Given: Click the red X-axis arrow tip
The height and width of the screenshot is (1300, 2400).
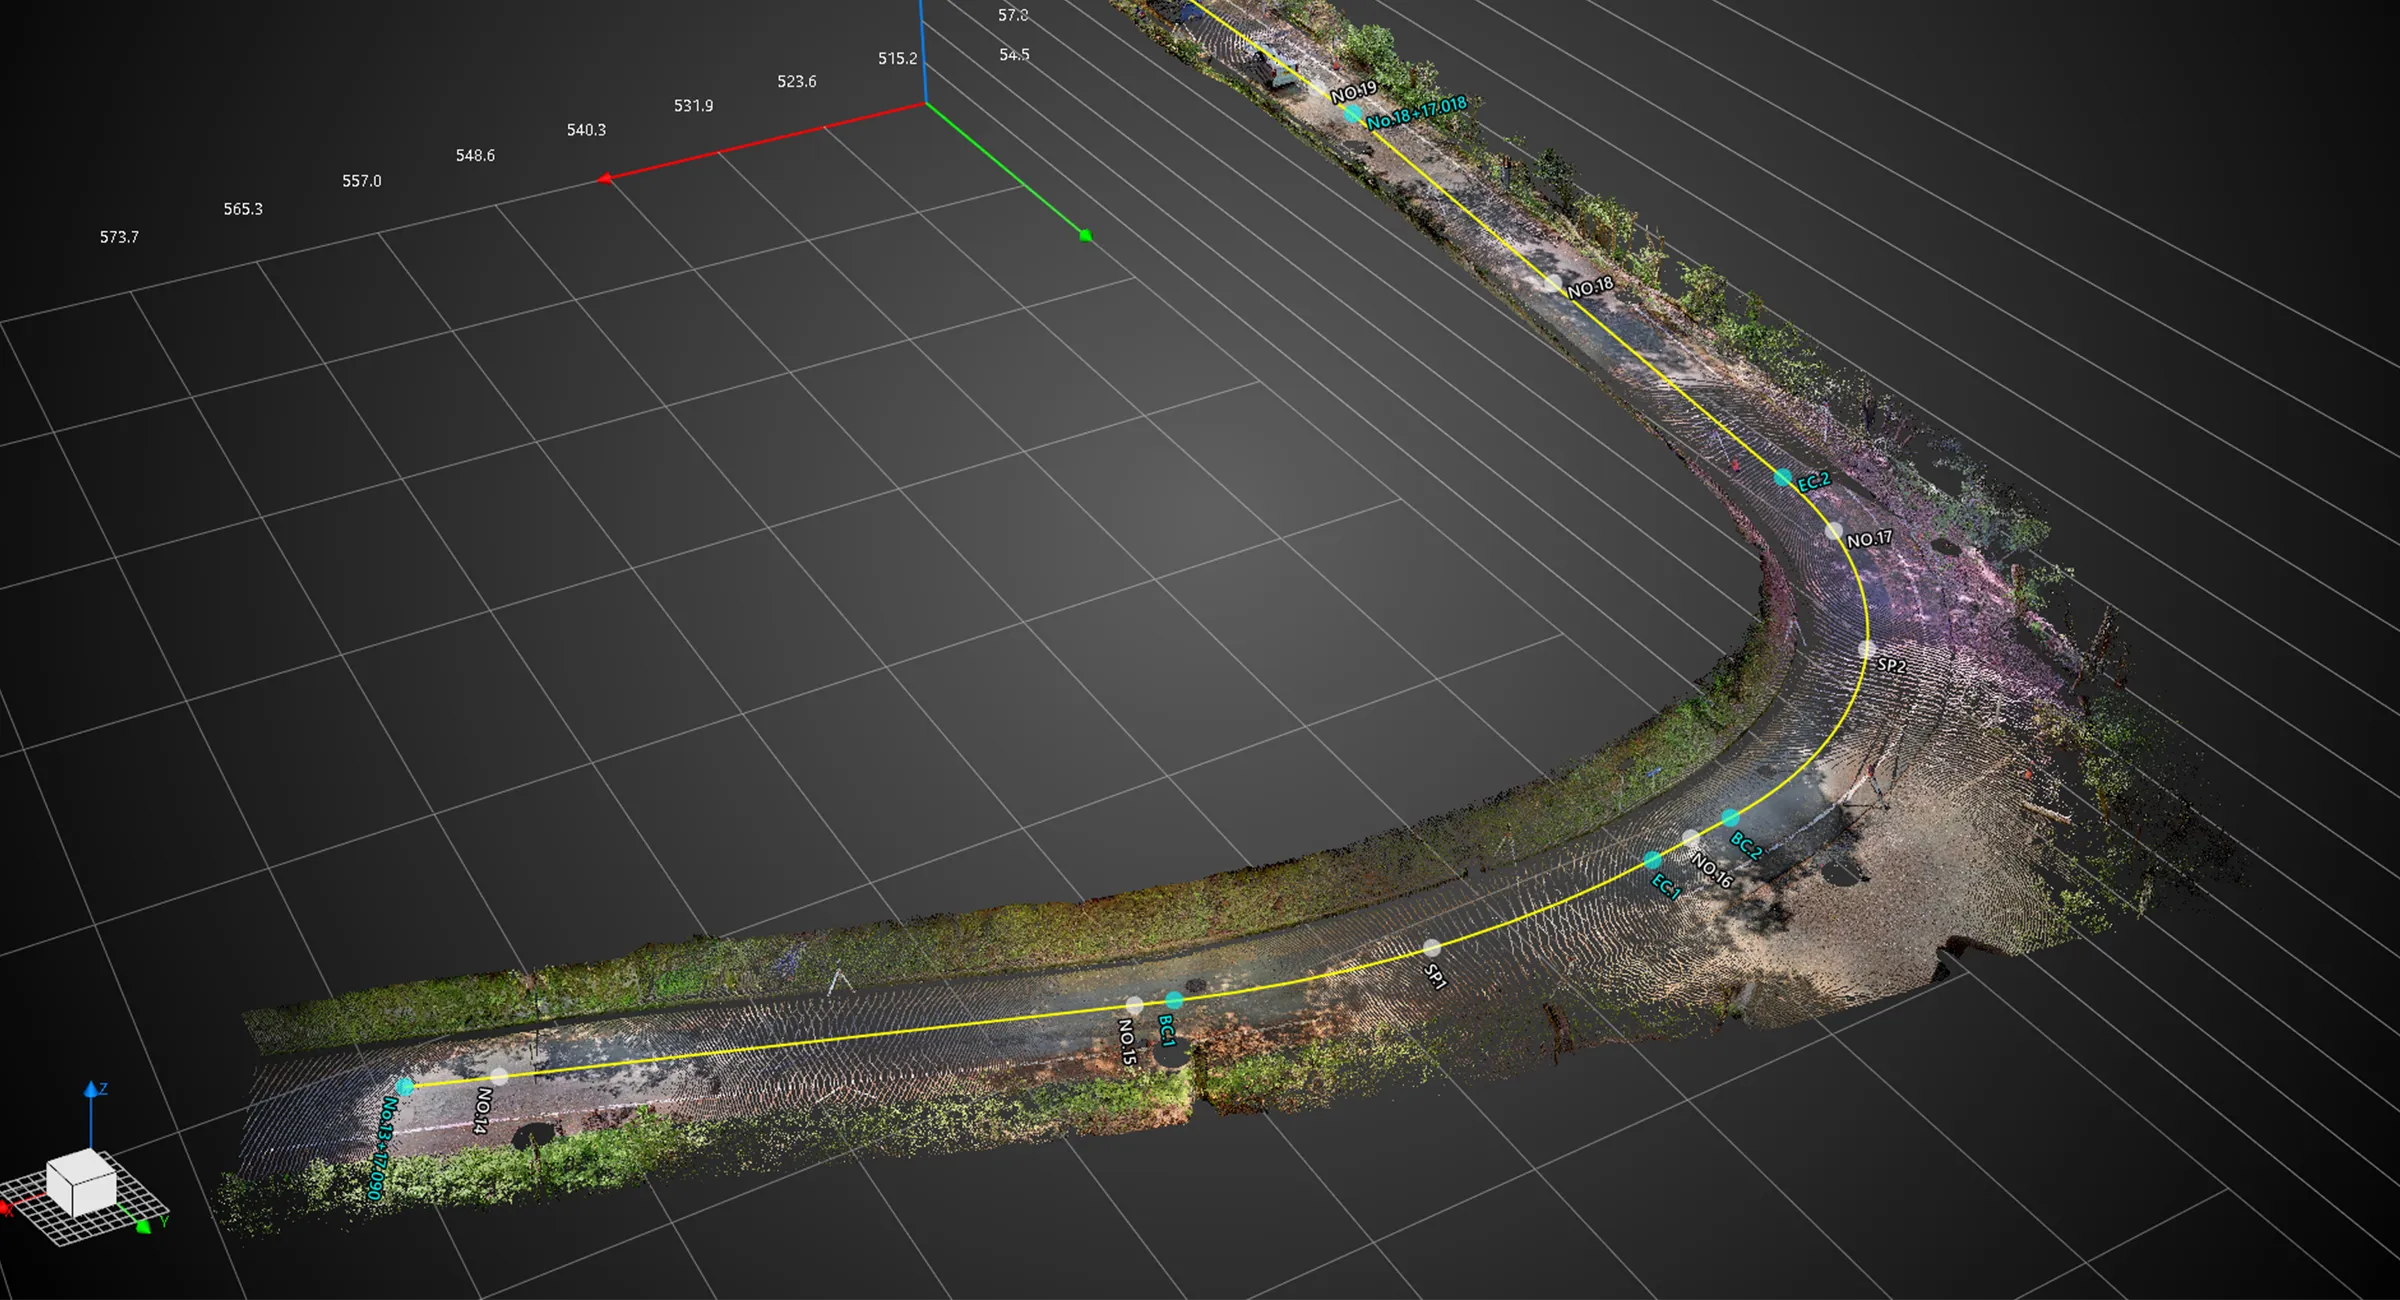Looking at the screenshot, I should 604,179.
